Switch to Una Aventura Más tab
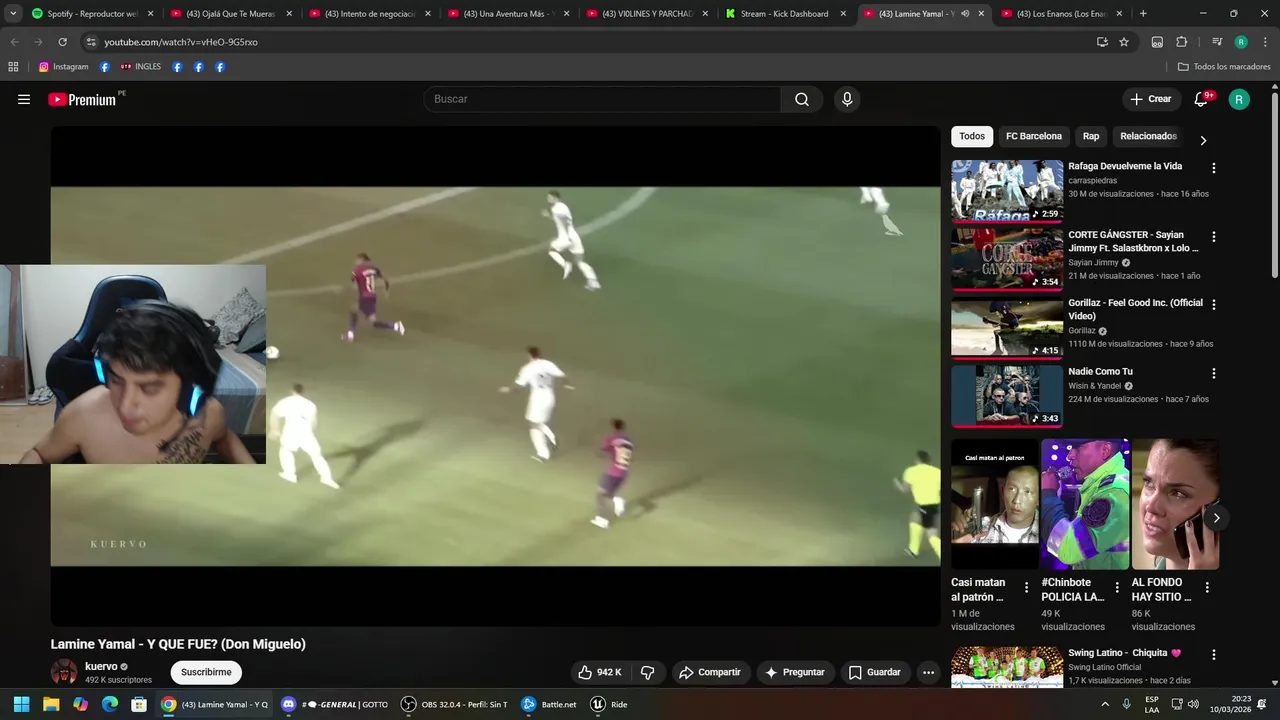Viewport: 1280px width, 720px height. coord(509,14)
